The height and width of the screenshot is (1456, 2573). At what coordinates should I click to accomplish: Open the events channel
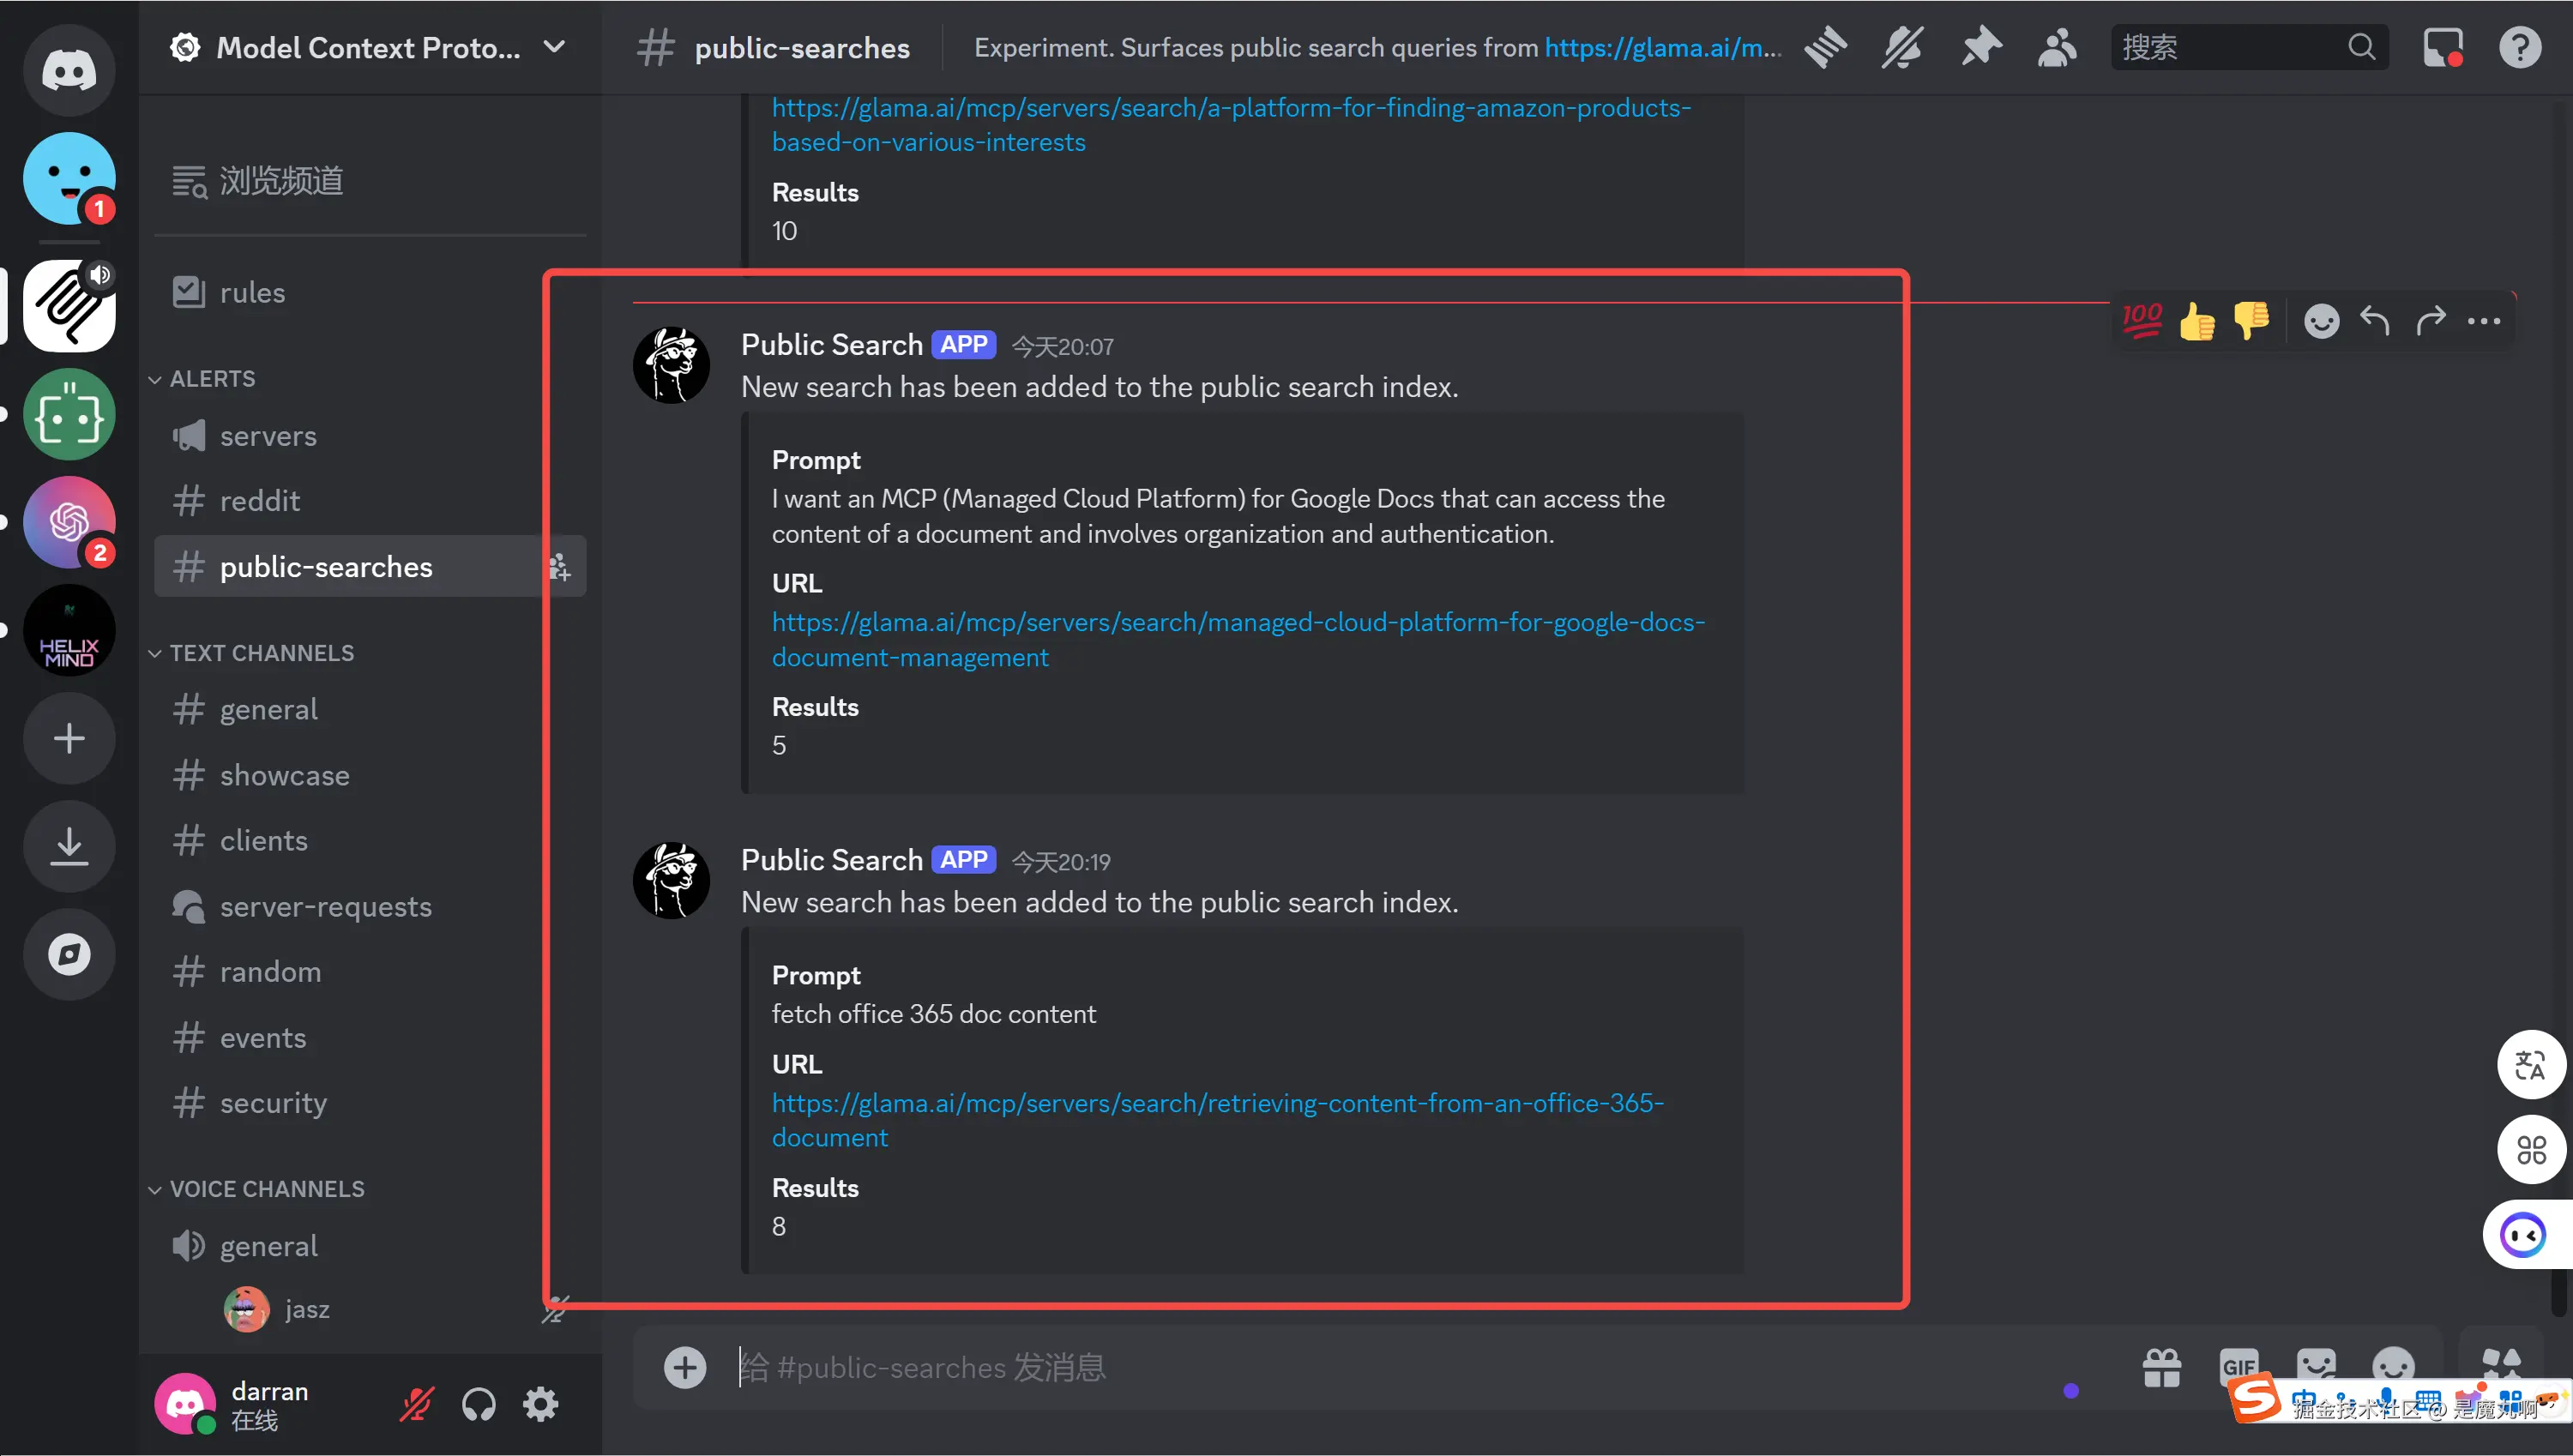370,1037
